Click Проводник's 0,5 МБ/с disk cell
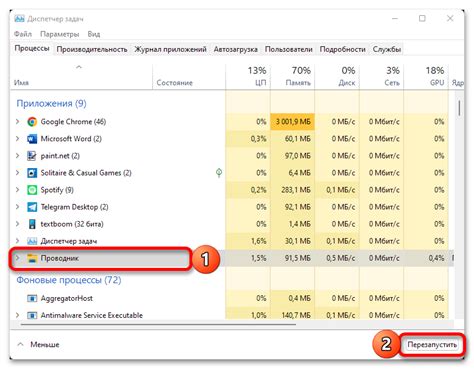Viewport: 474px width, 369px height. pyautogui.click(x=337, y=258)
